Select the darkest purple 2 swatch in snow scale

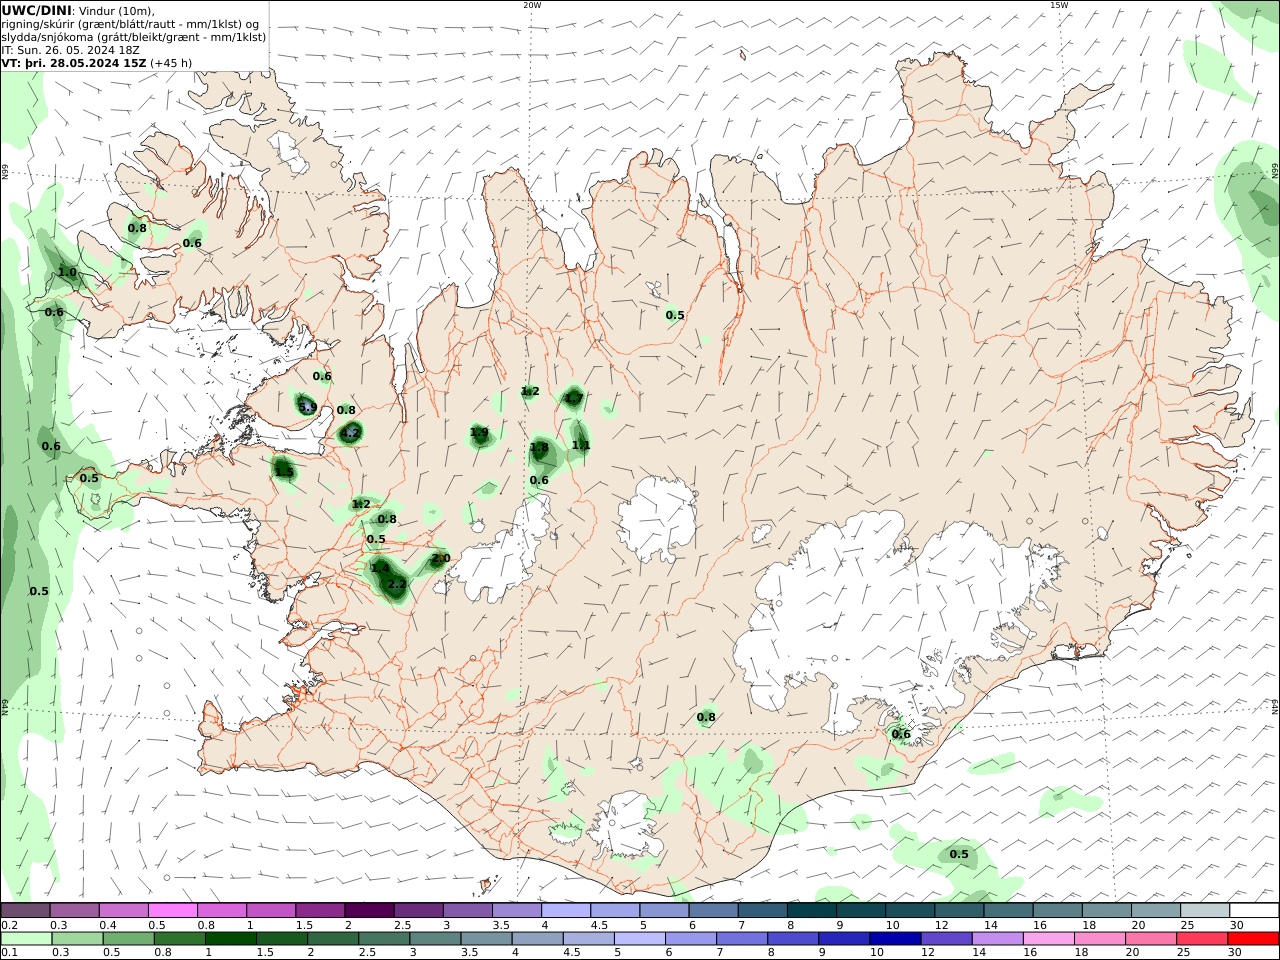[368, 910]
